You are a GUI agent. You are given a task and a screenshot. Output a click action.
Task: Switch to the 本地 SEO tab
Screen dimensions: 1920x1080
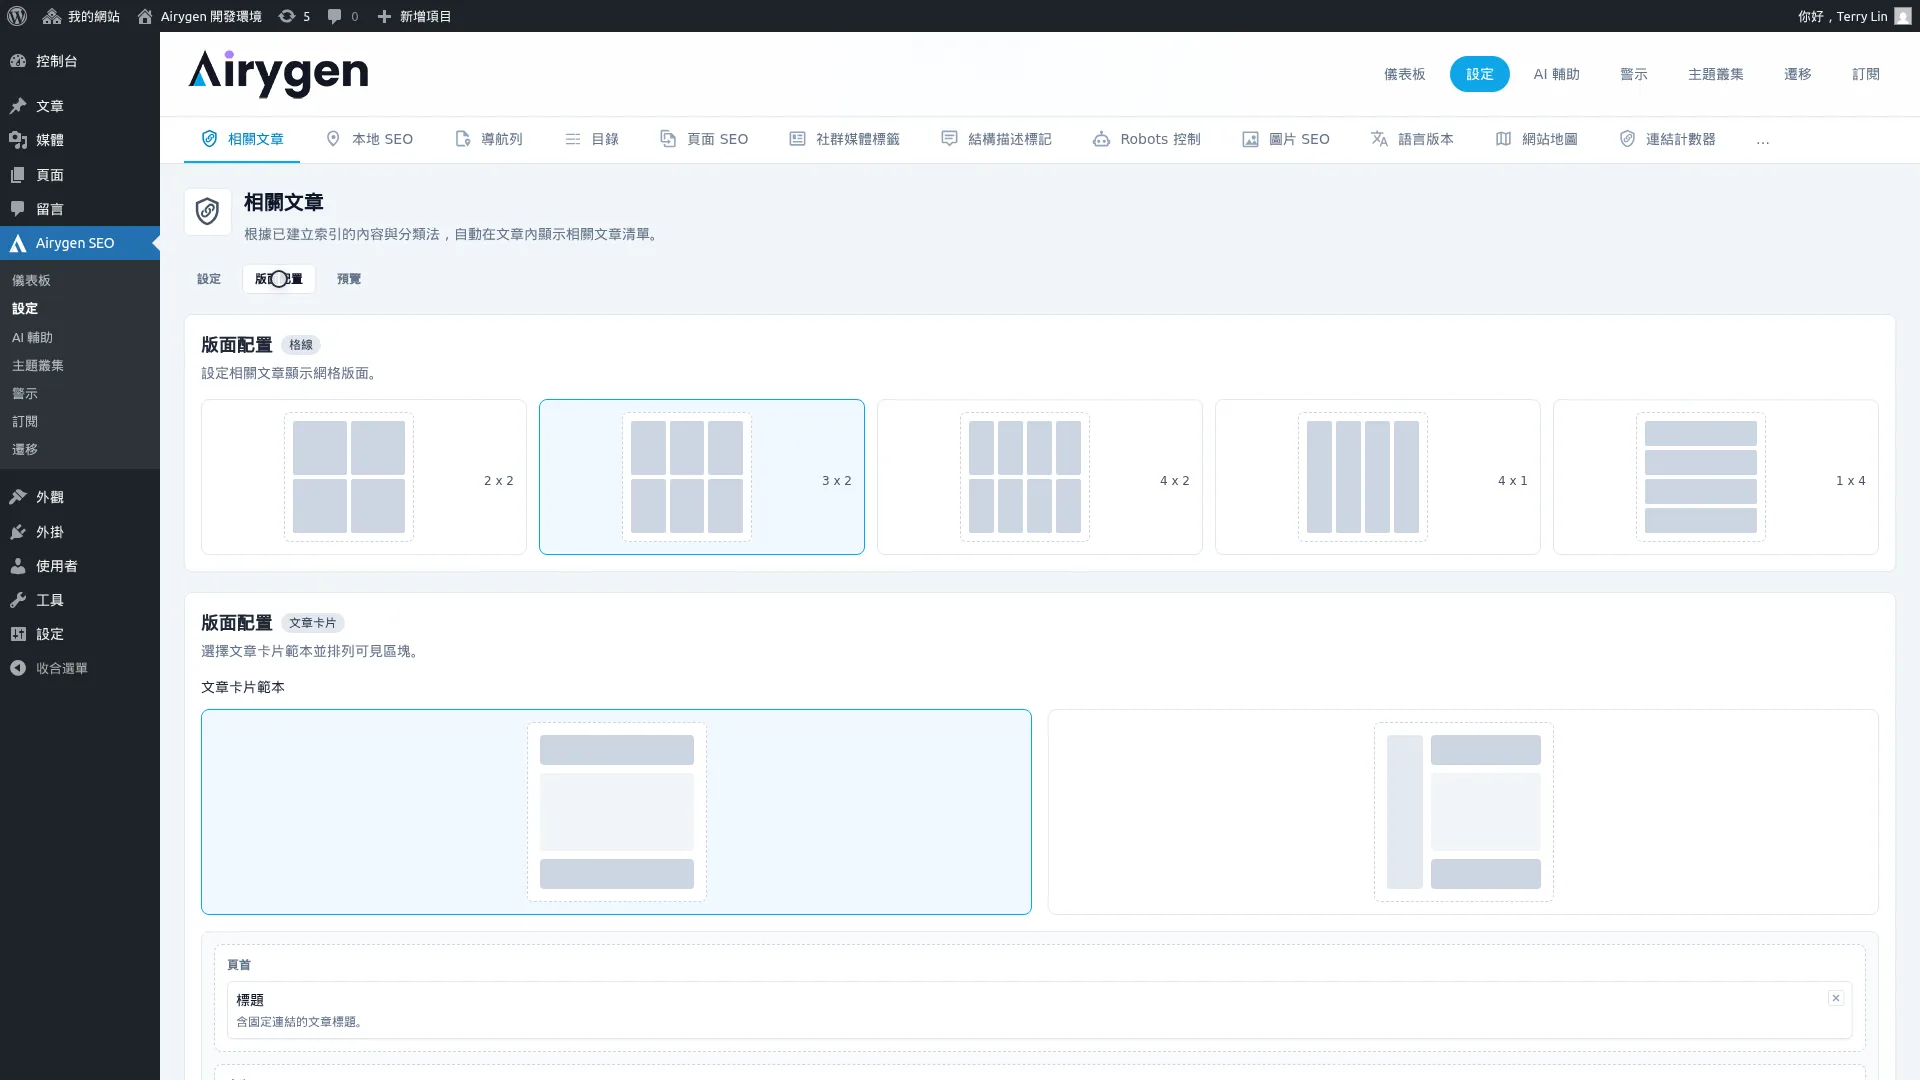coord(369,139)
